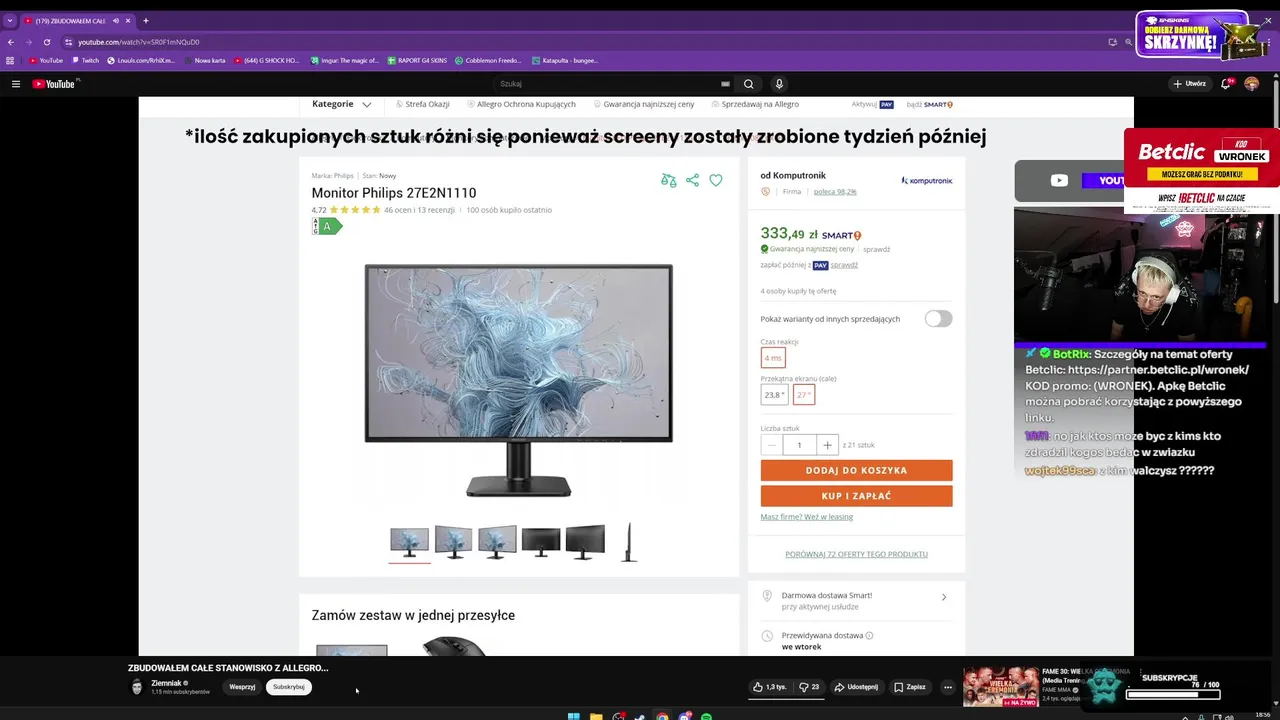Compare 72 offers of this product
Screen dimensions: 1280x720
[x=856, y=554]
